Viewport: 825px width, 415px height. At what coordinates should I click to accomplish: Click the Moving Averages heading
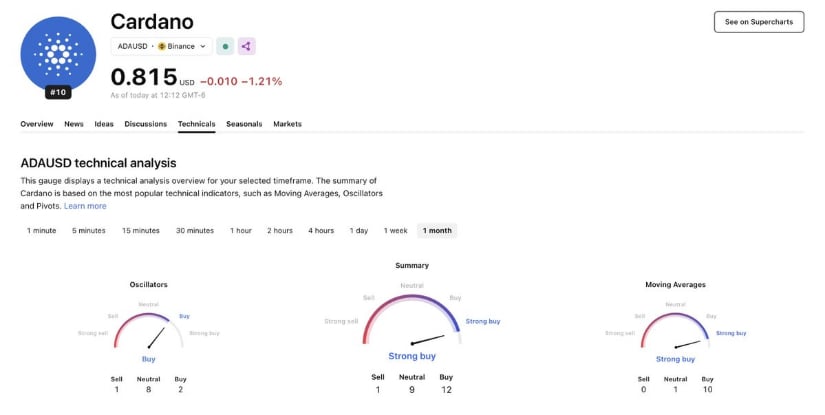(x=676, y=285)
